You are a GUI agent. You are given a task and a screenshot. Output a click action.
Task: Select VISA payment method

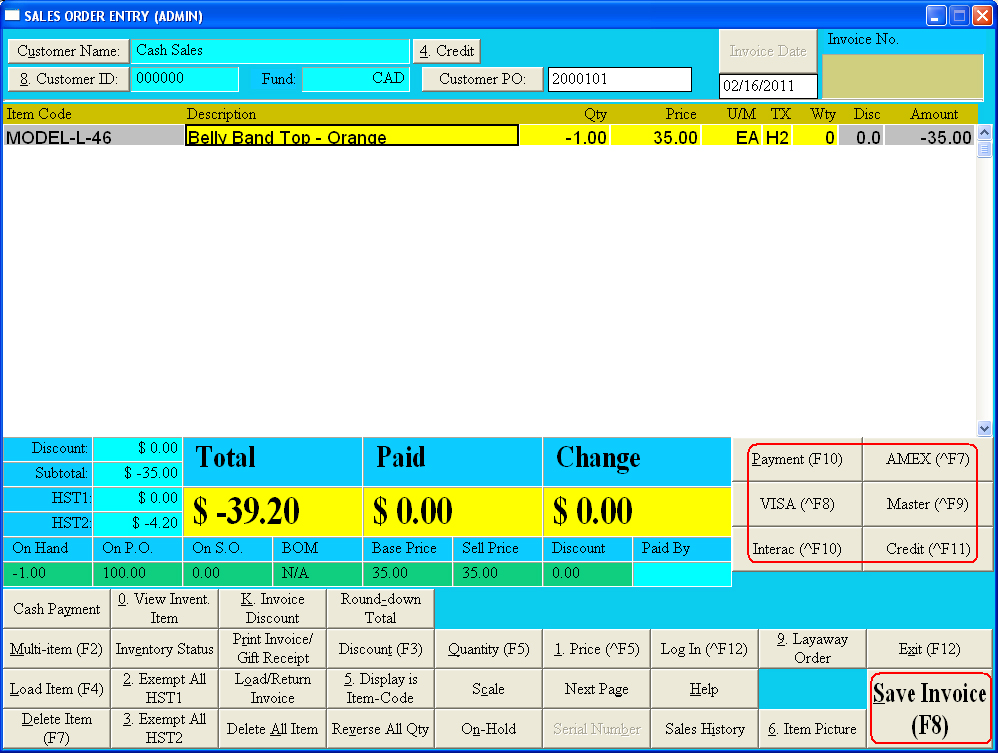pyautogui.click(x=796, y=504)
